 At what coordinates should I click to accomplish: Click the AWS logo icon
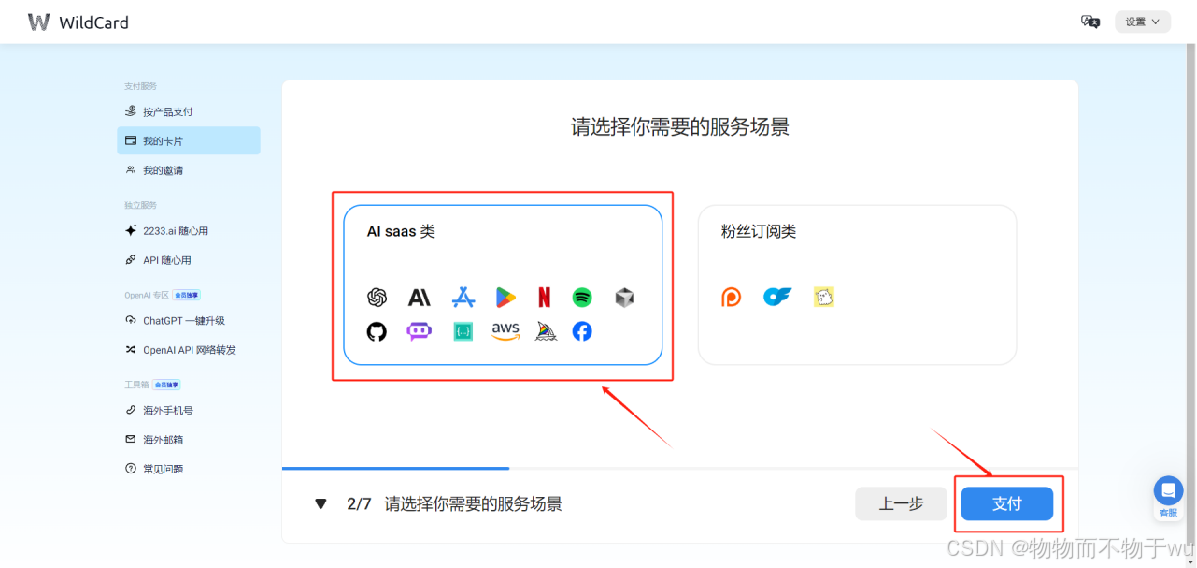(505, 331)
